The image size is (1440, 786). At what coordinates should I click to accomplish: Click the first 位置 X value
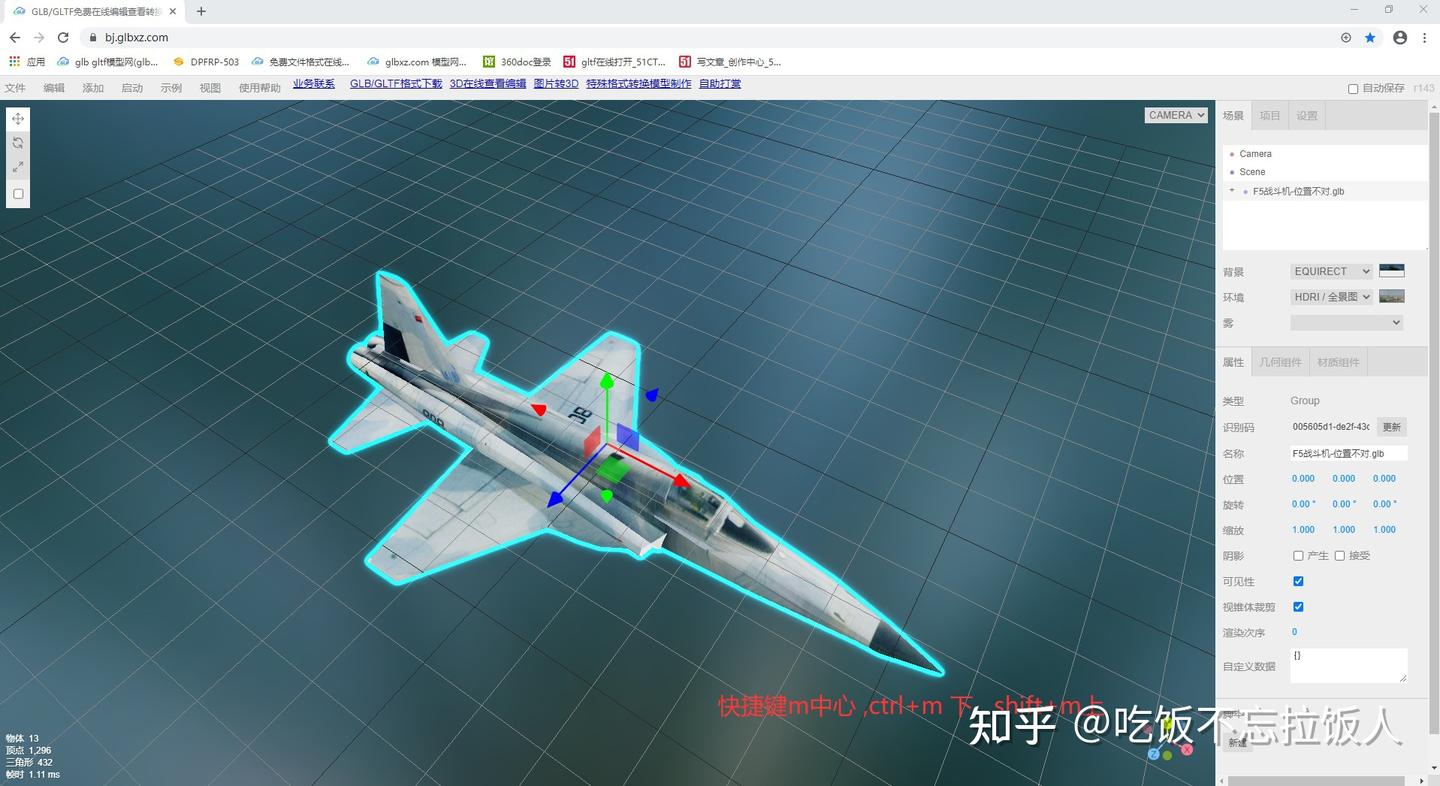[x=1304, y=479]
